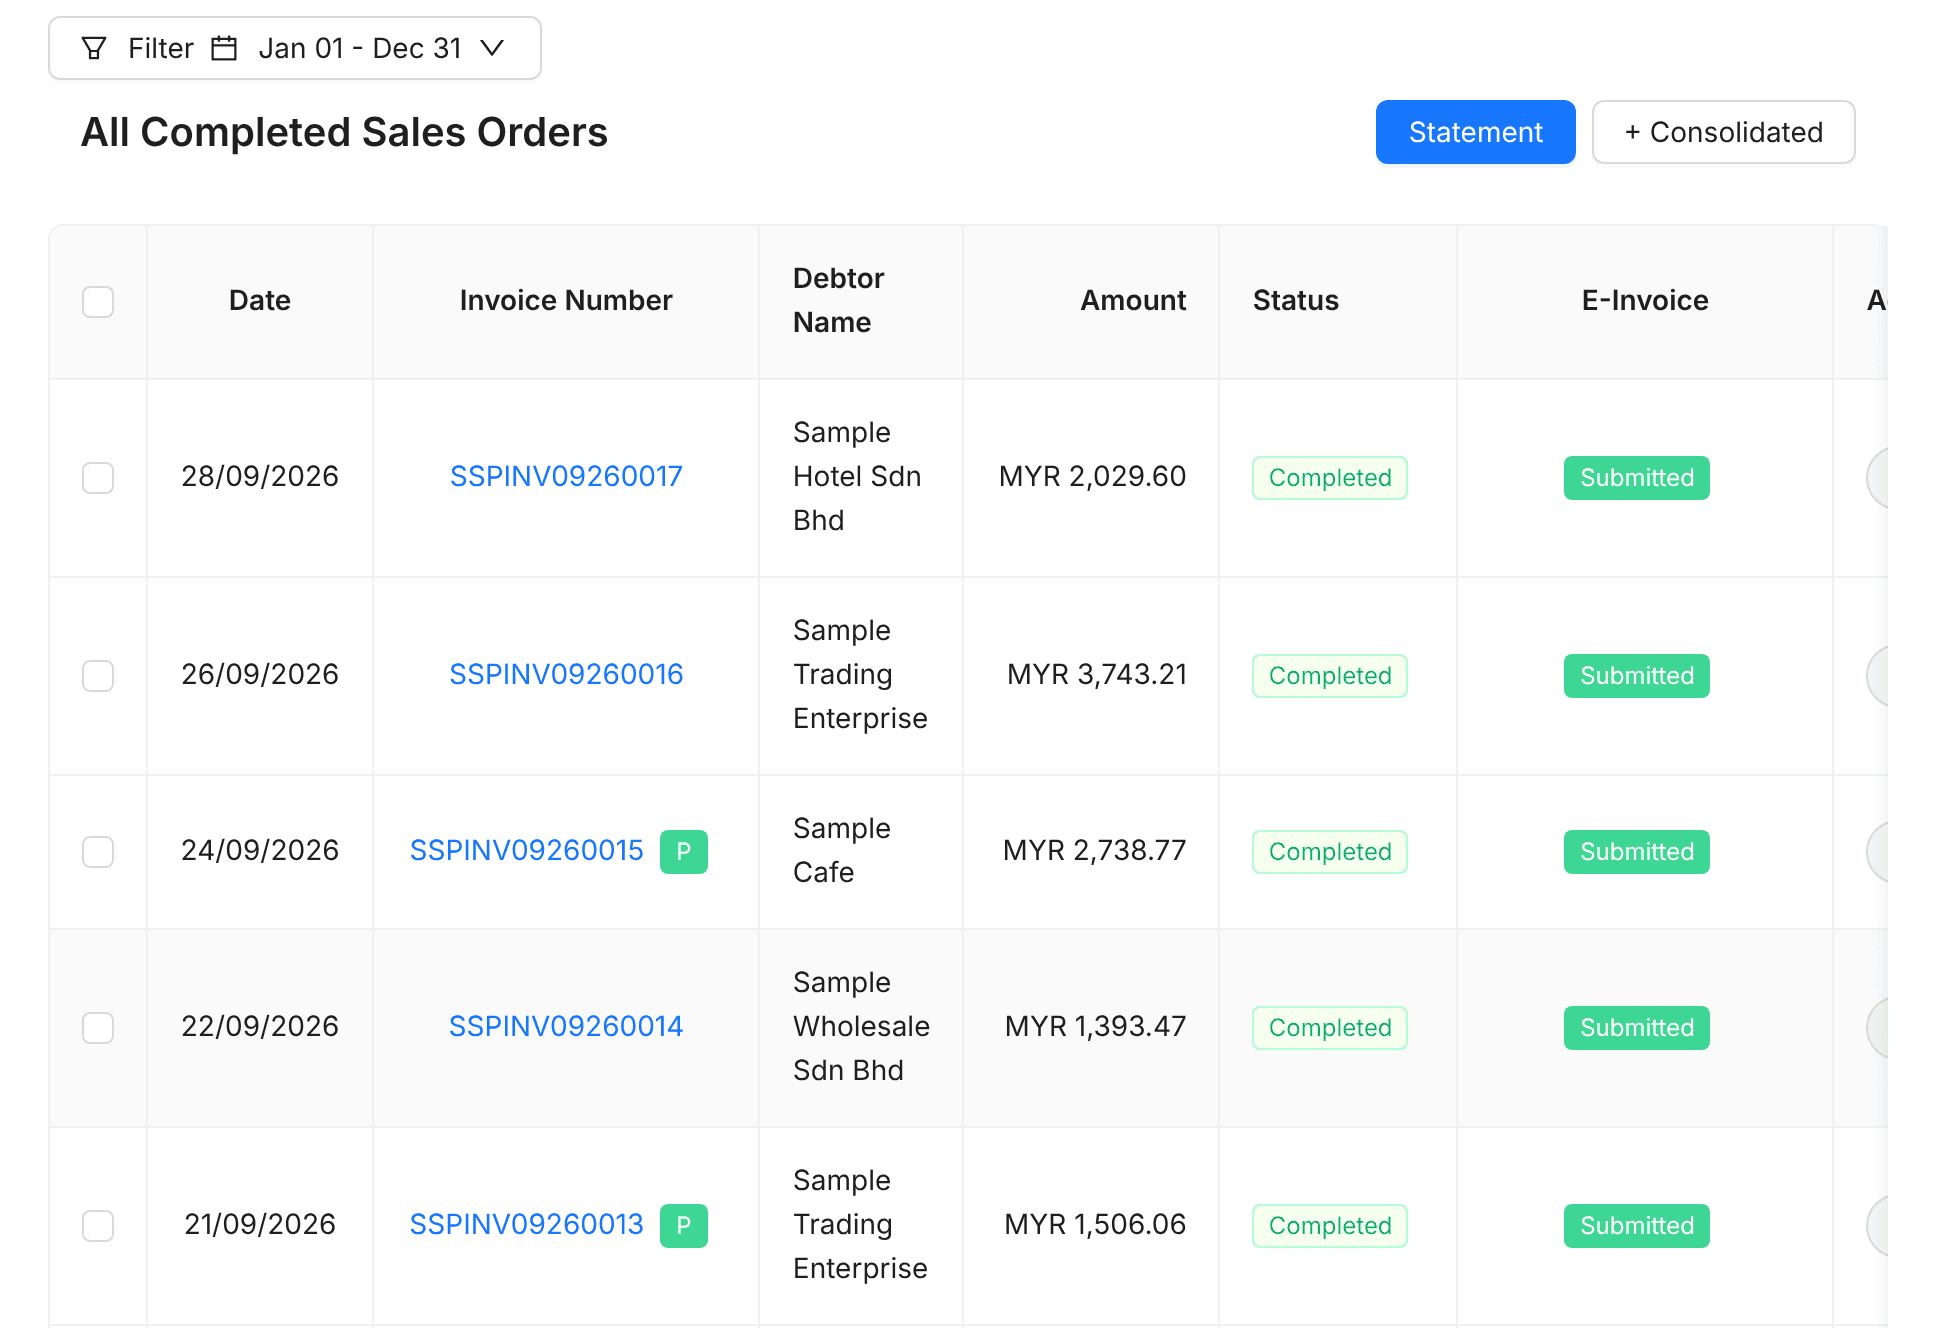Click the amount MYR 1,393.47

(1095, 1026)
